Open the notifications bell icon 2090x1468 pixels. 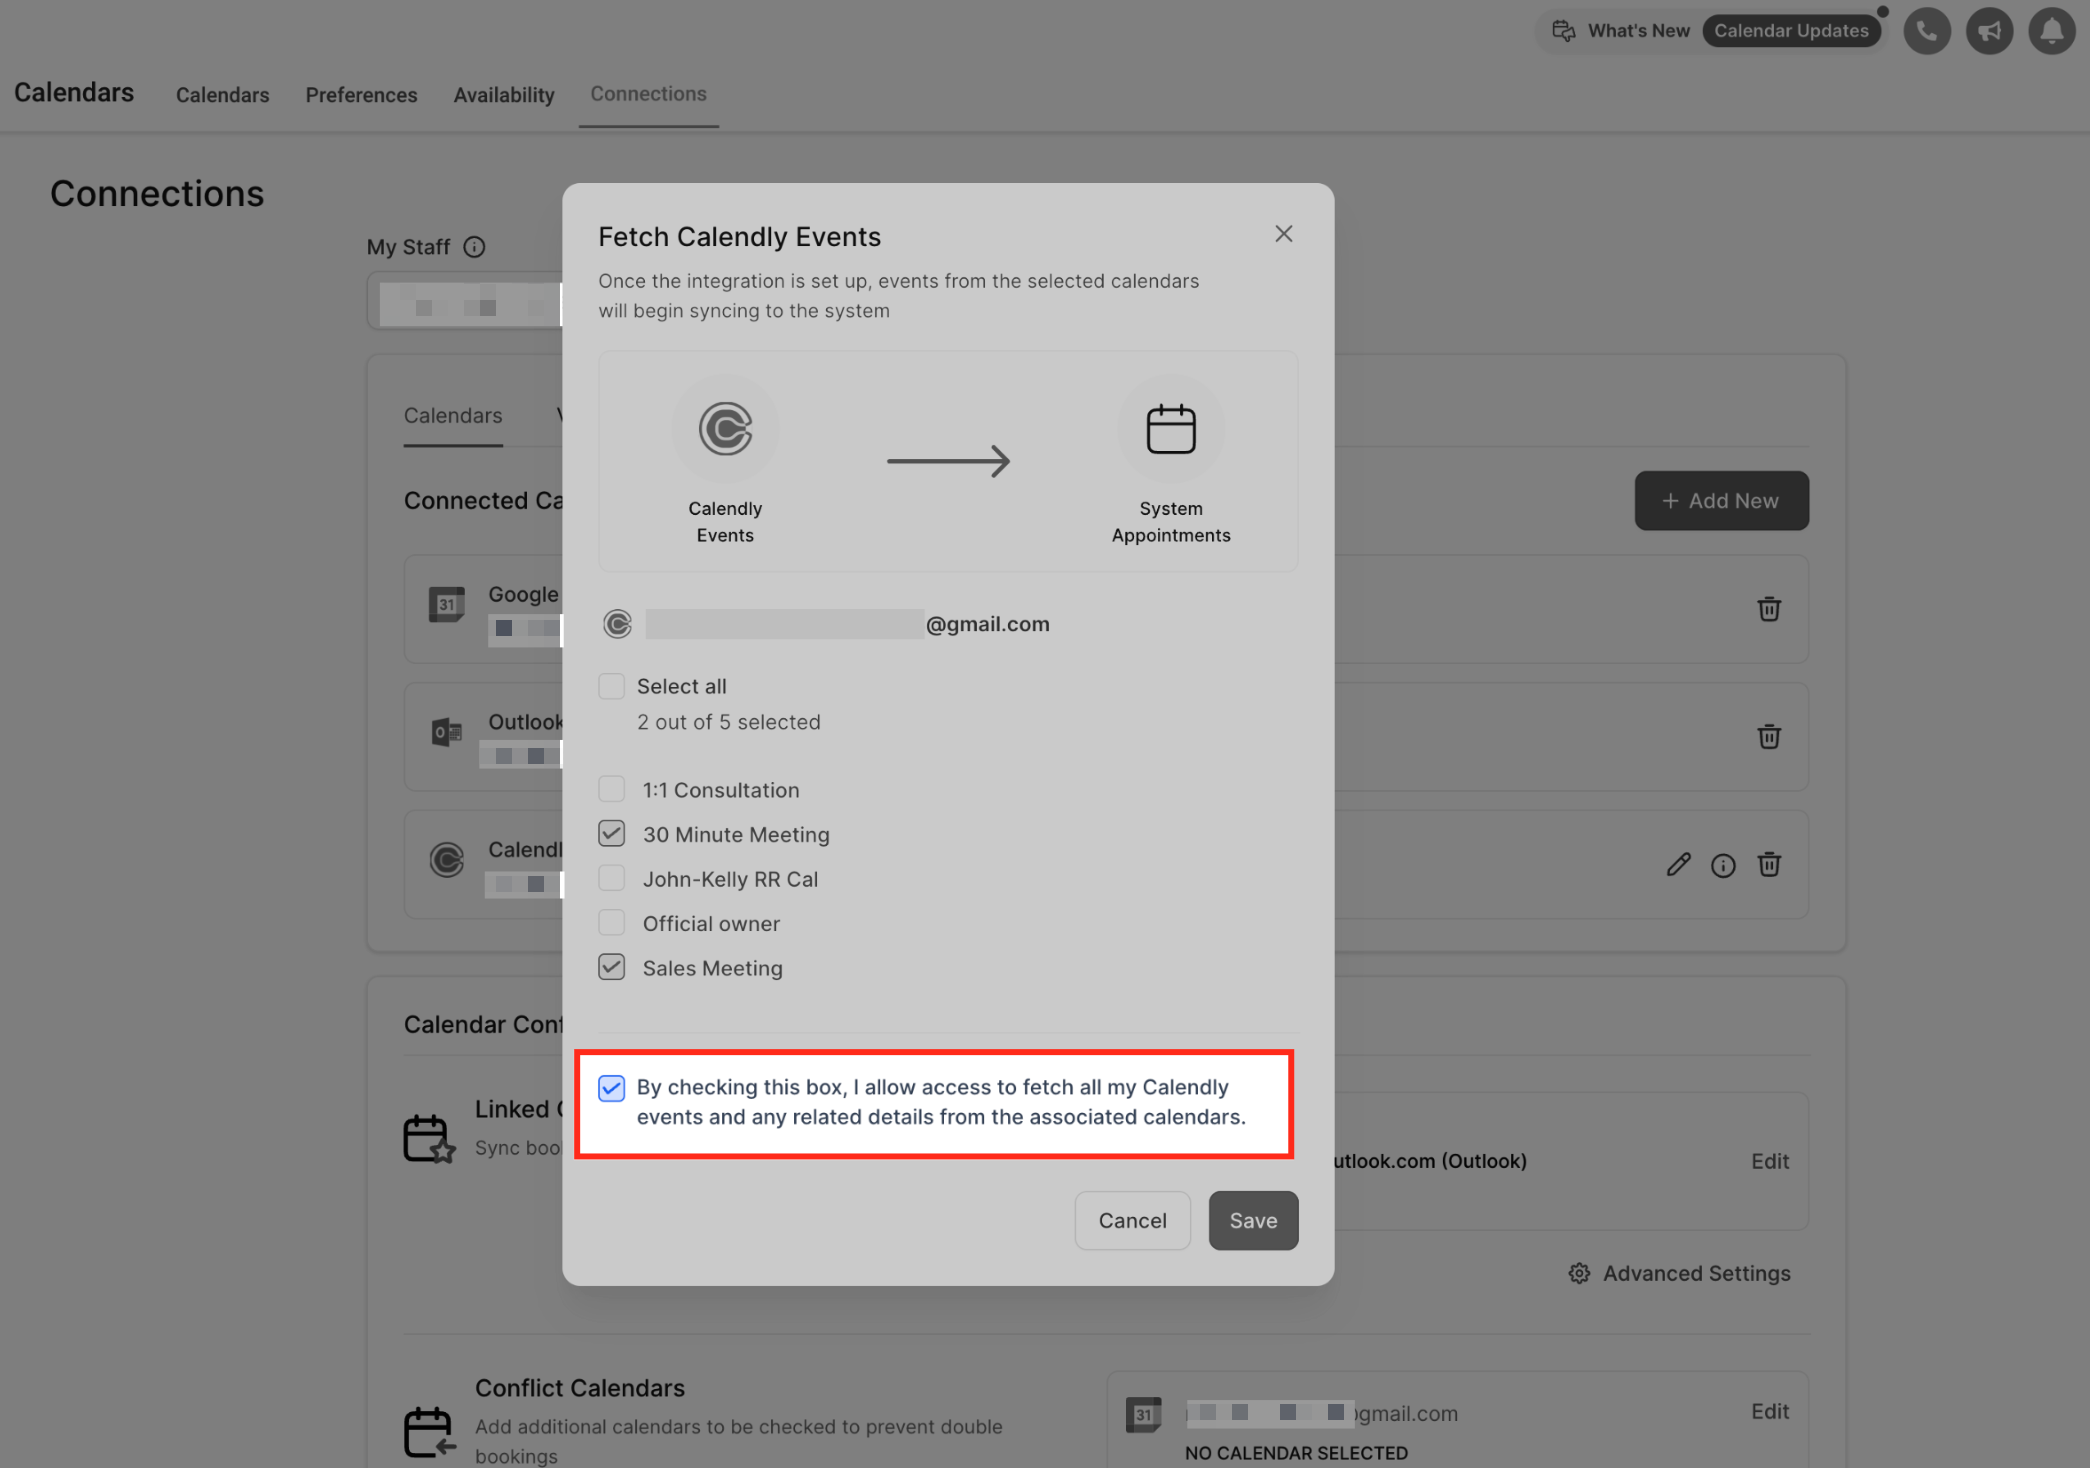tap(2051, 31)
